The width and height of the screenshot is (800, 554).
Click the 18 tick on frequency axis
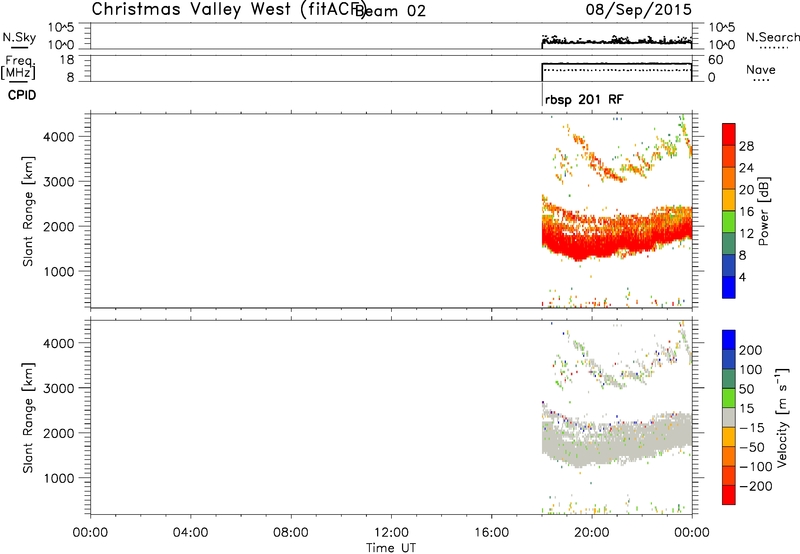point(66,60)
